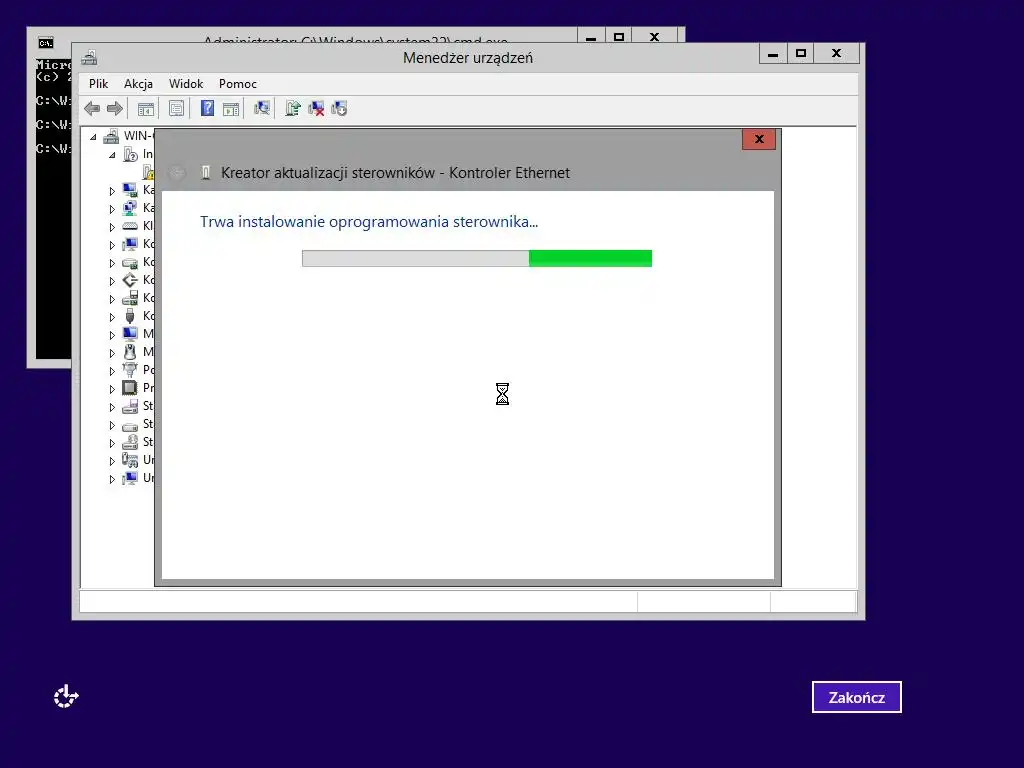Select the display adapters icon in tree
1024x768 pixels.
click(x=130, y=190)
